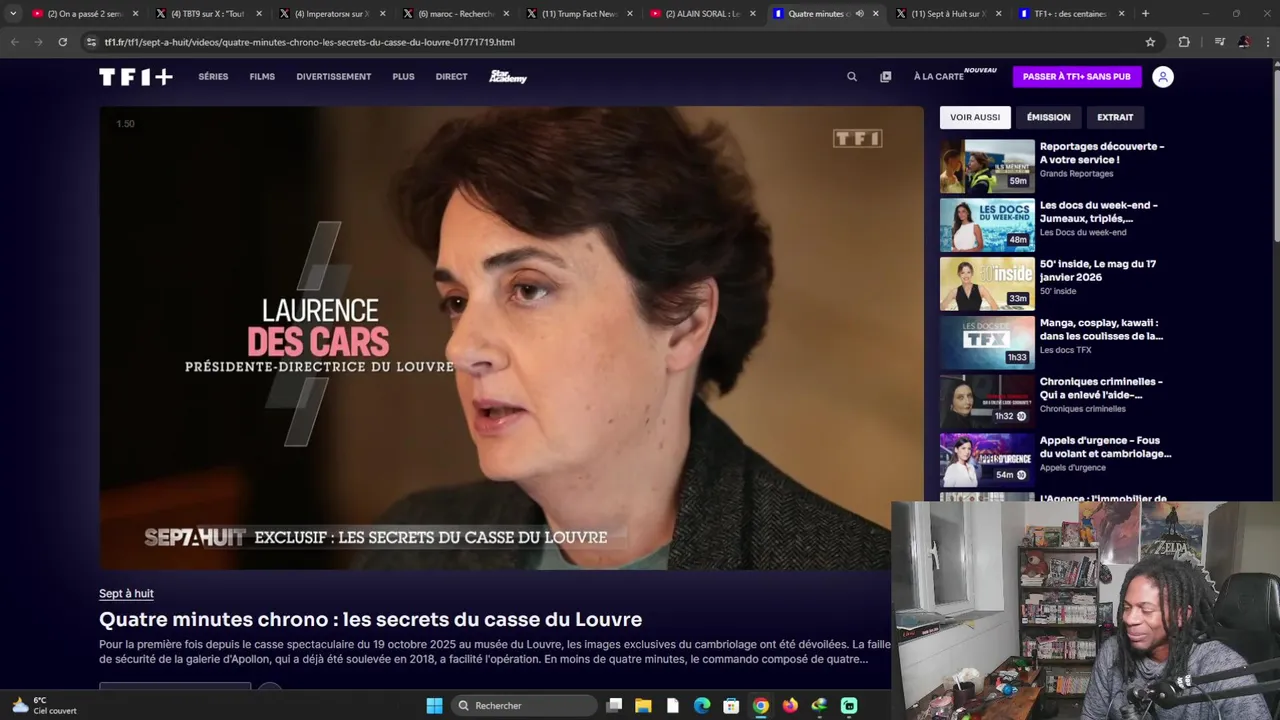Click the main video player area
The width and height of the screenshot is (1280, 720).
[x=511, y=338]
